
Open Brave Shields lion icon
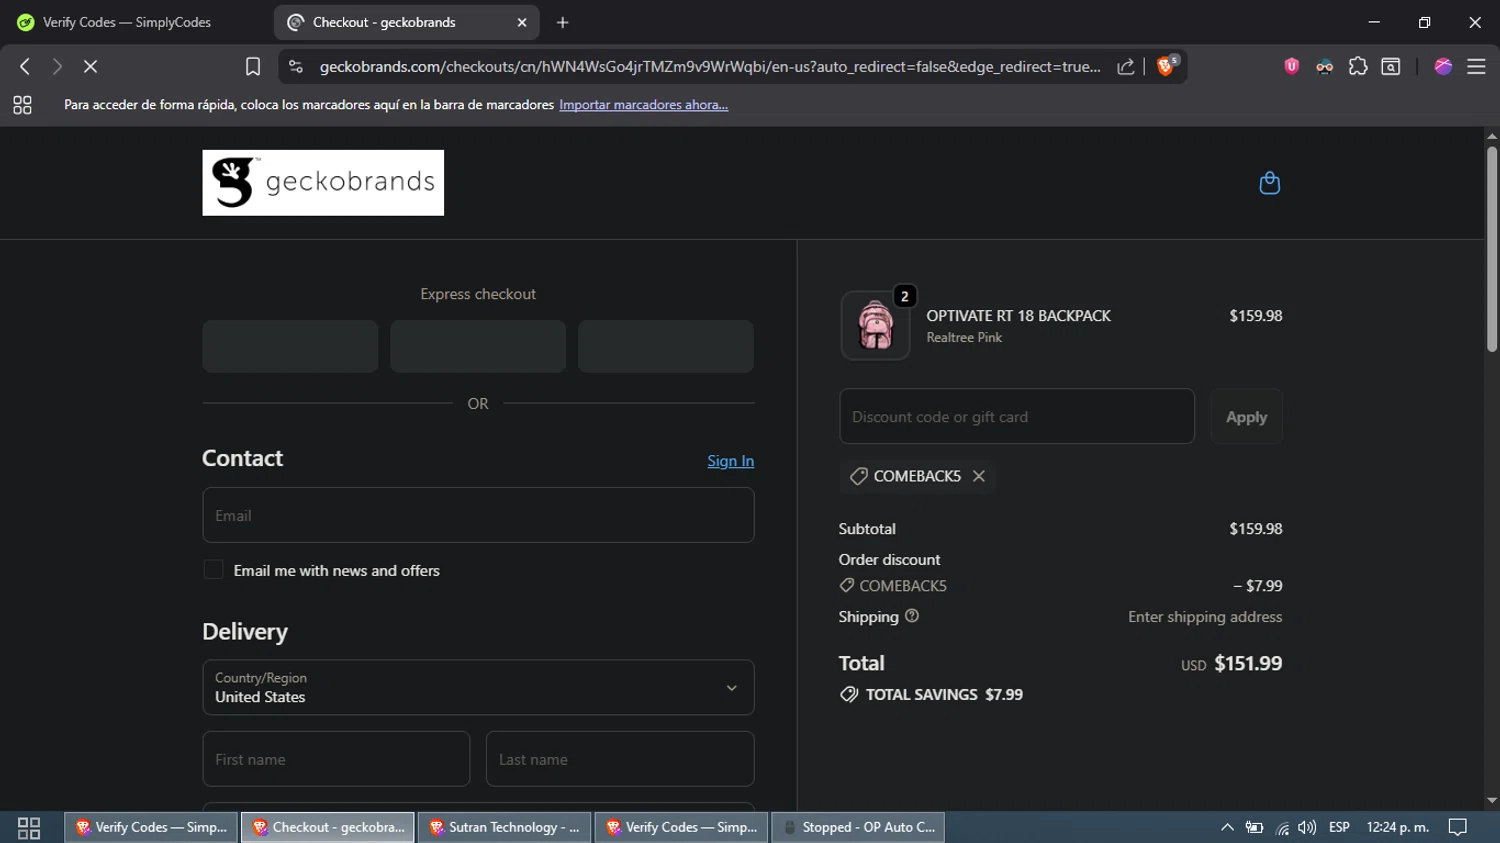pyautogui.click(x=1166, y=66)
